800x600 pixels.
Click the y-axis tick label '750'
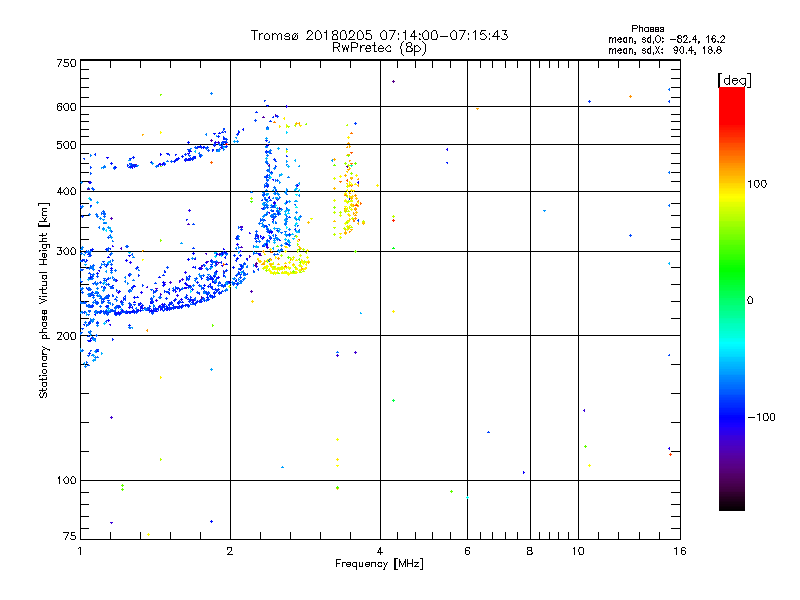66,63
